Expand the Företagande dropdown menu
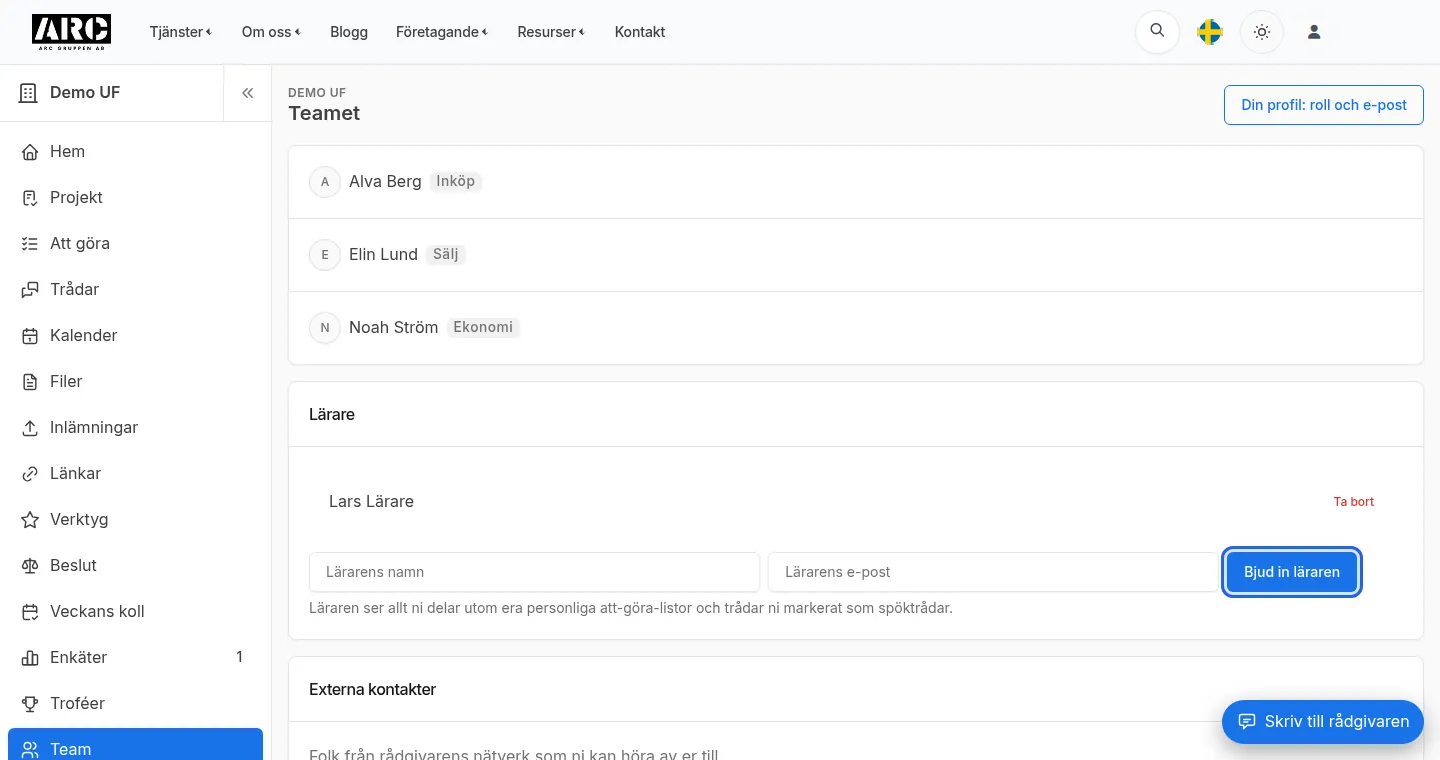The height and width of the screenshot is (760, 1440). pyautogui.click(x=442, y=32)
